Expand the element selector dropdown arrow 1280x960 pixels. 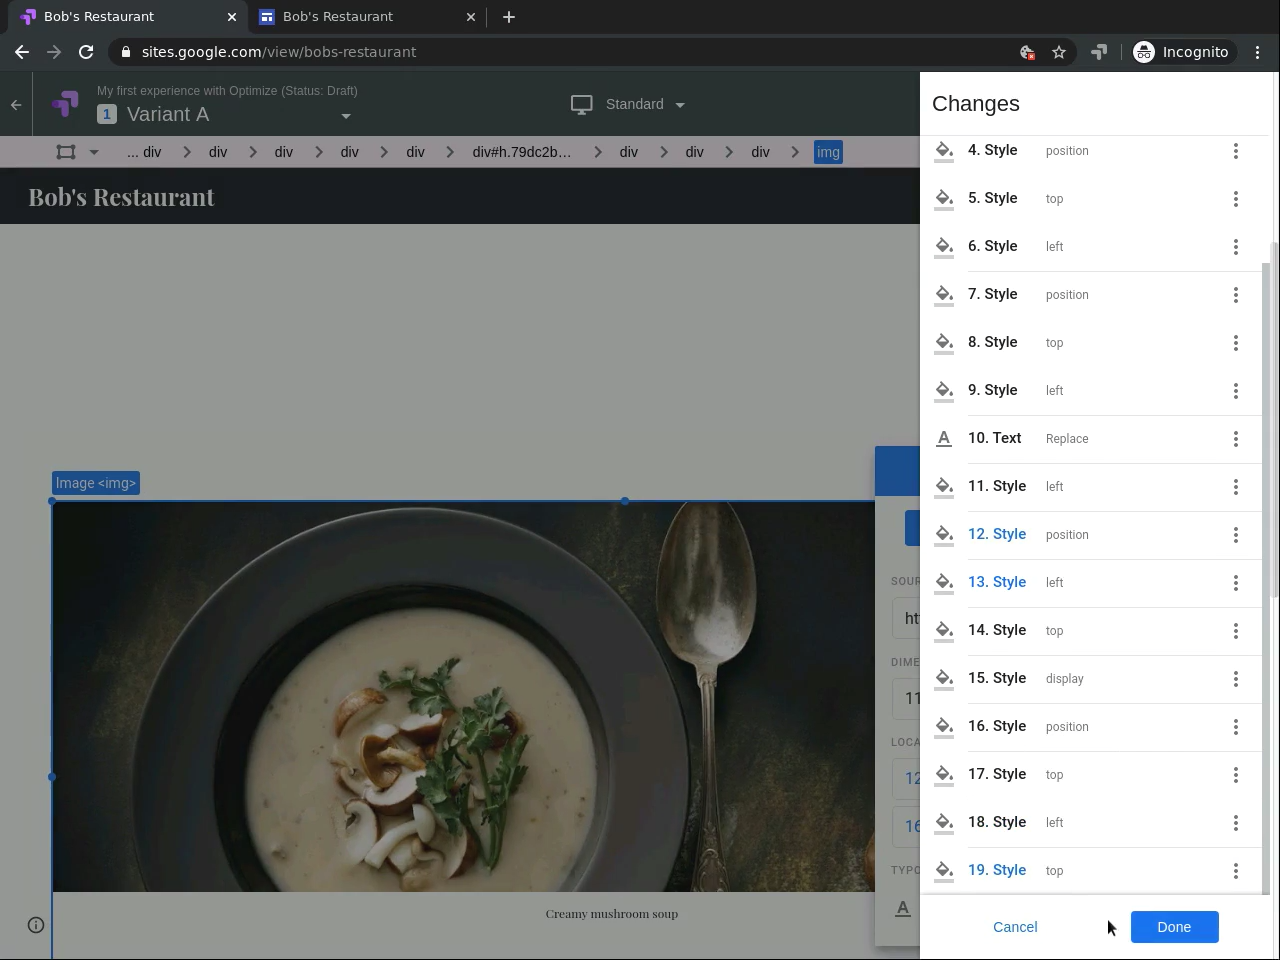coord(94,152)
